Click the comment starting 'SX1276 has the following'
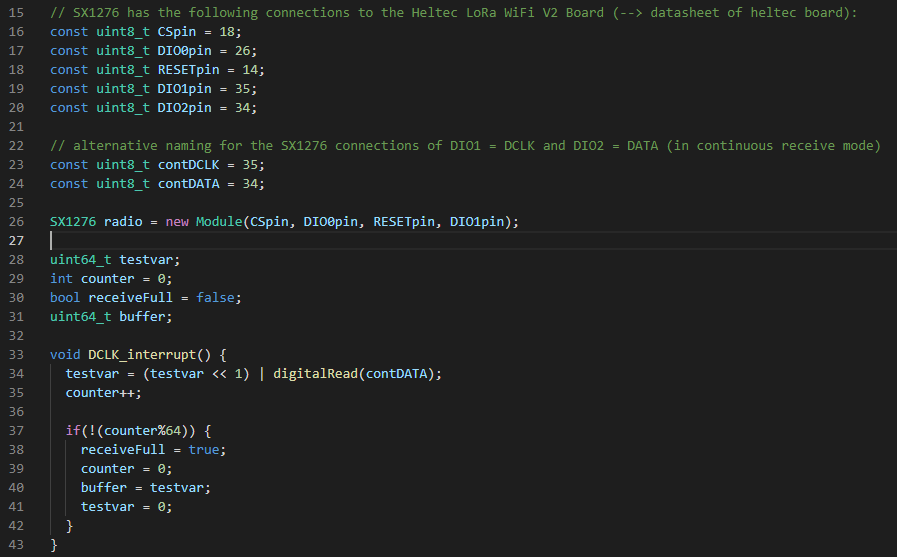Image resolution: width=897 pixels, height=557 pixels. pos(454,13)
